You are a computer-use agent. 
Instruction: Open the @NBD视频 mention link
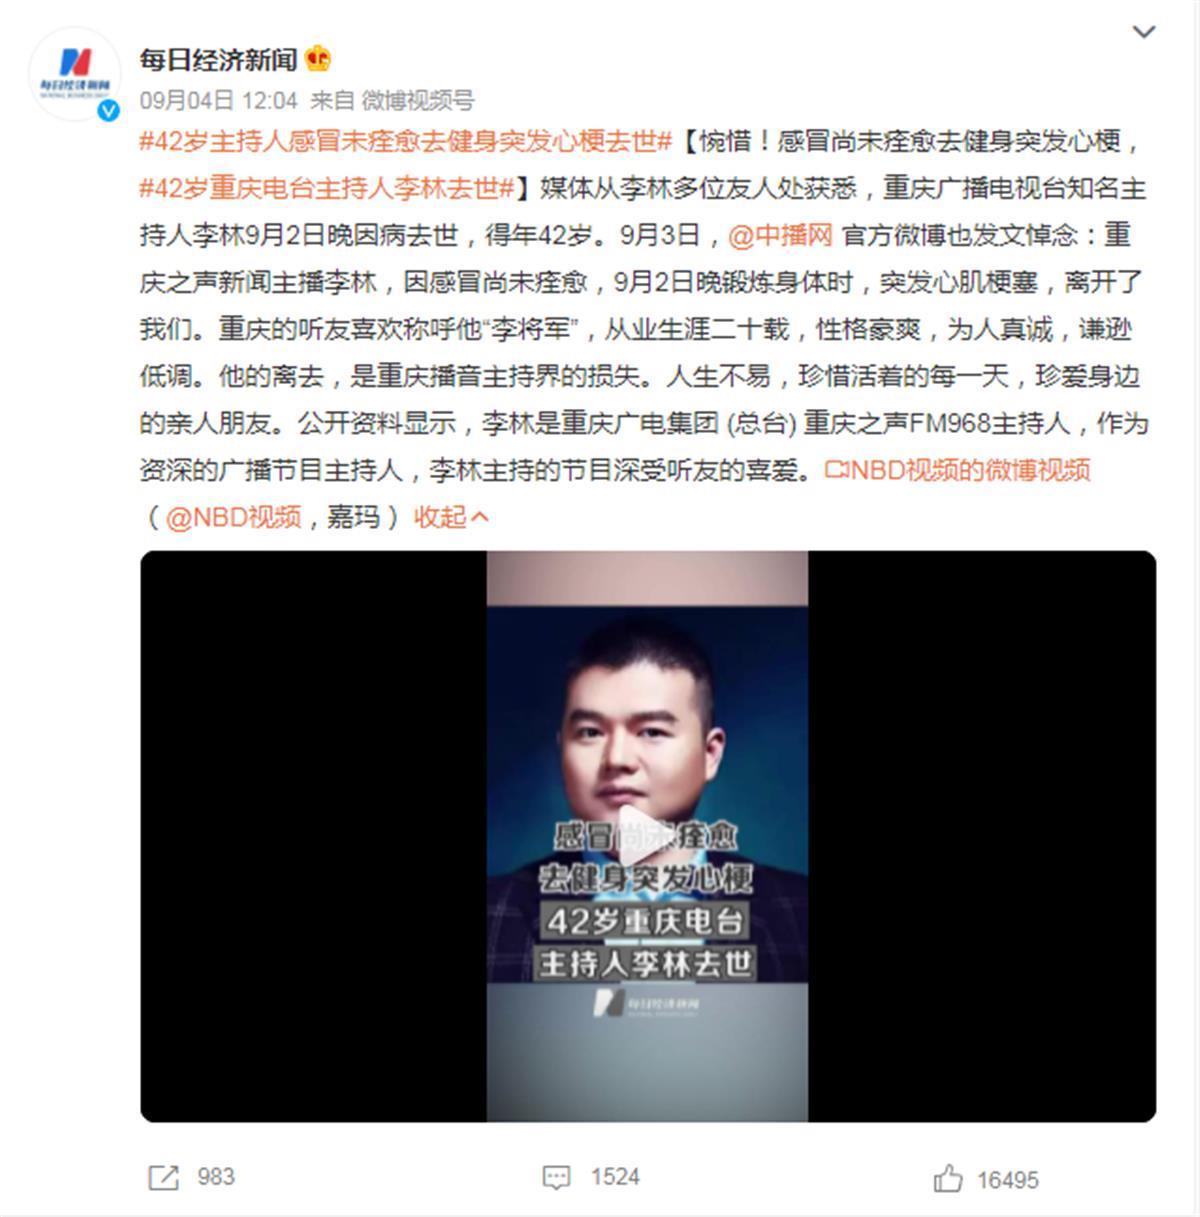click(233, 517)
